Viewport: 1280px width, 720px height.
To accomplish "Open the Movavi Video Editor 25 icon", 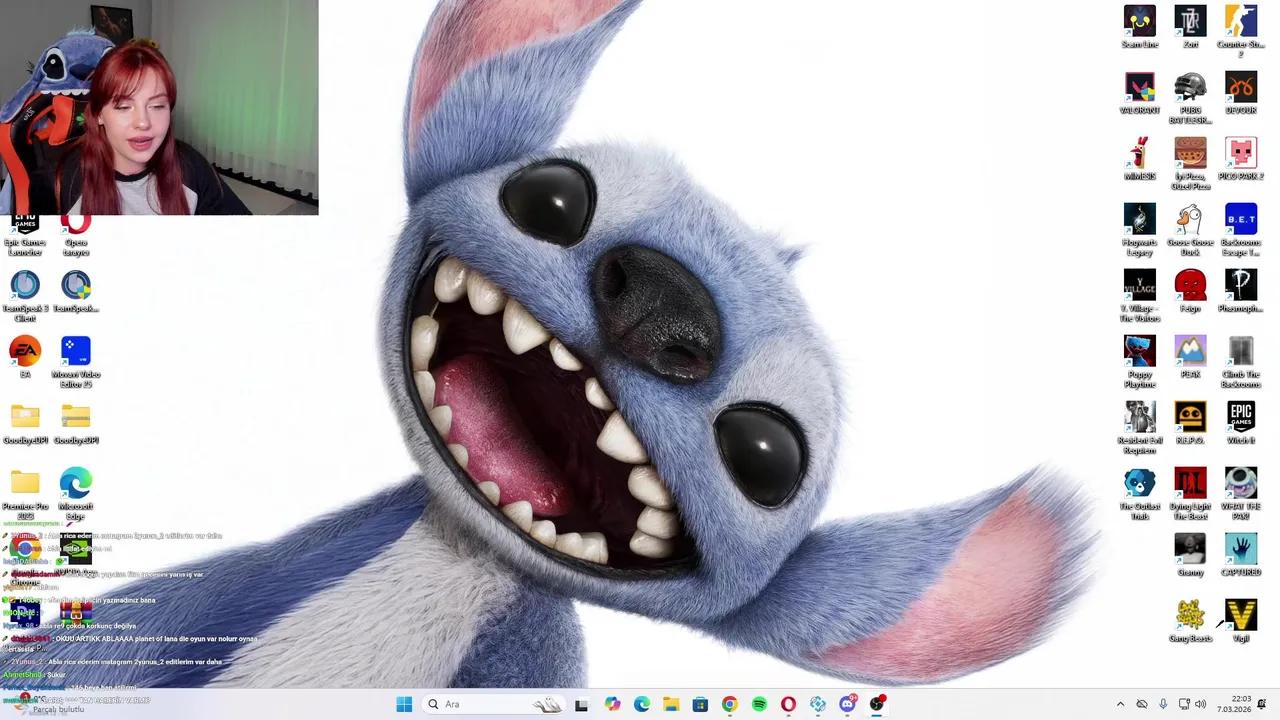I will coord(76,361).
